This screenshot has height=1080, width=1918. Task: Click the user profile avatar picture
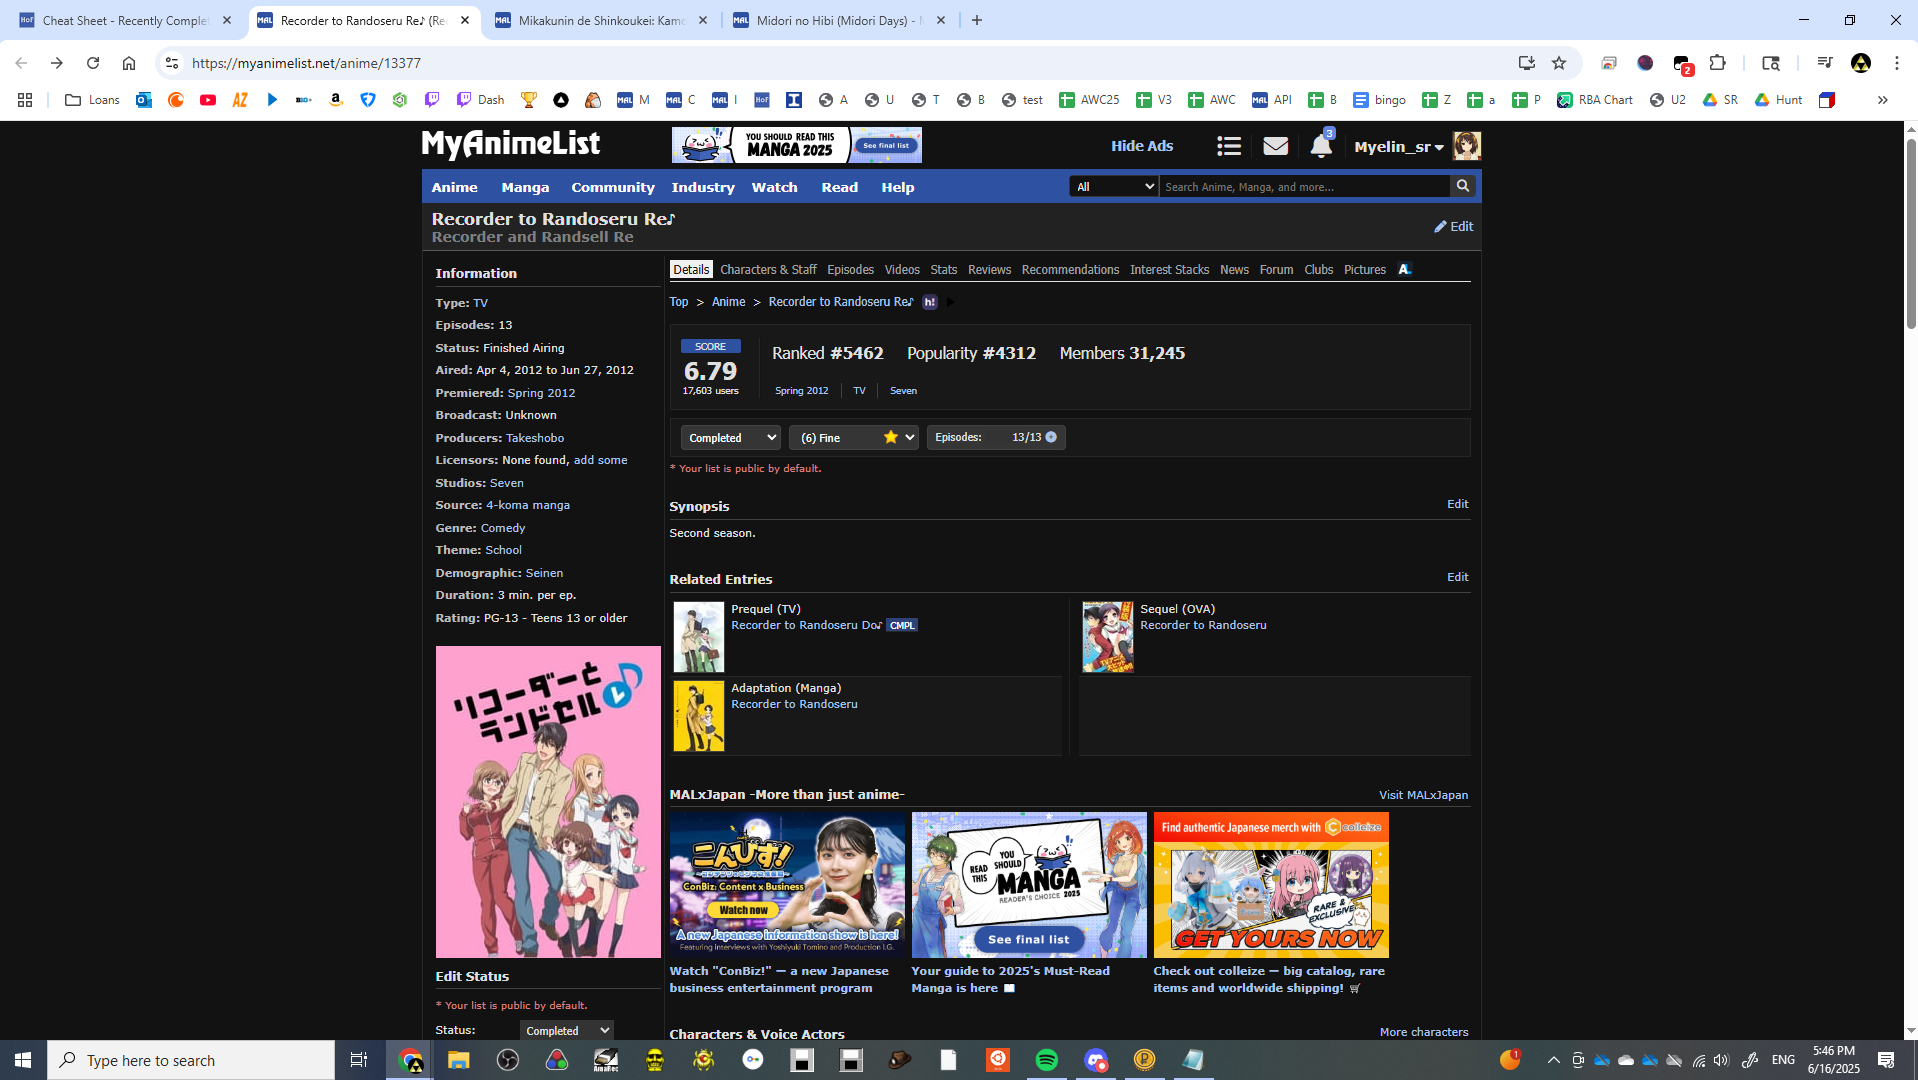(1466, 146)
